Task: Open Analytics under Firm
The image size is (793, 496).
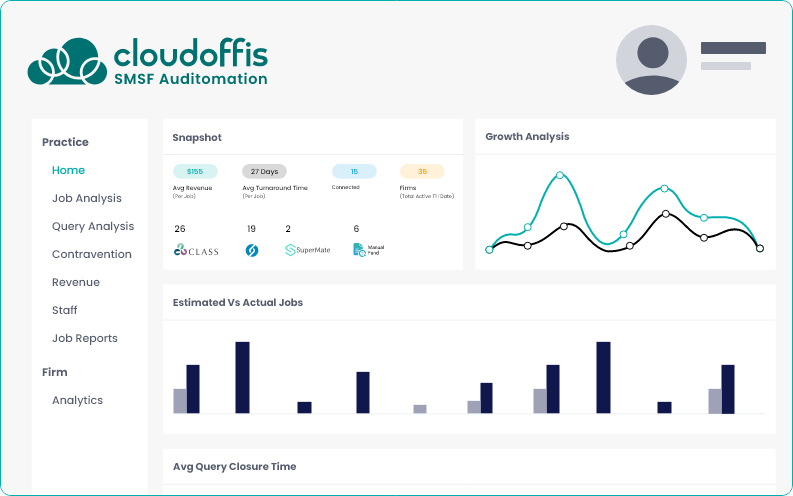Action: point(77,400)
